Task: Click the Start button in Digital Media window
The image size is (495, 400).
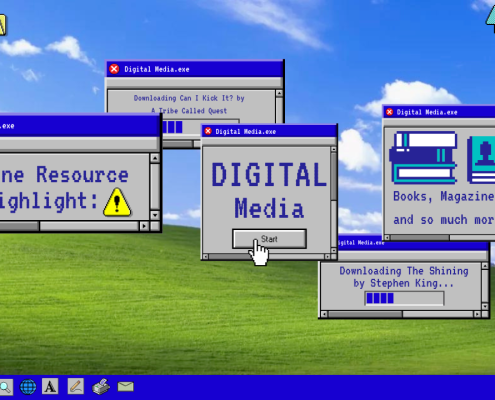Action: click(x=269, y=239)
